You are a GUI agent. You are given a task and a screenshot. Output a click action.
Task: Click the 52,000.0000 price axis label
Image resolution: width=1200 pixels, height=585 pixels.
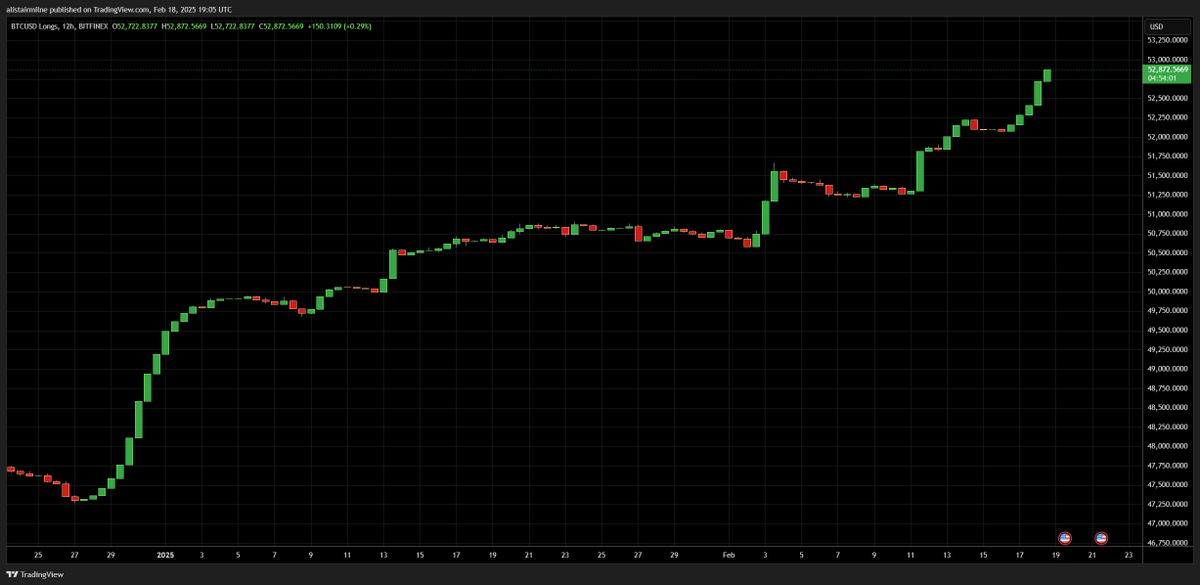[x=1168, y=137]
